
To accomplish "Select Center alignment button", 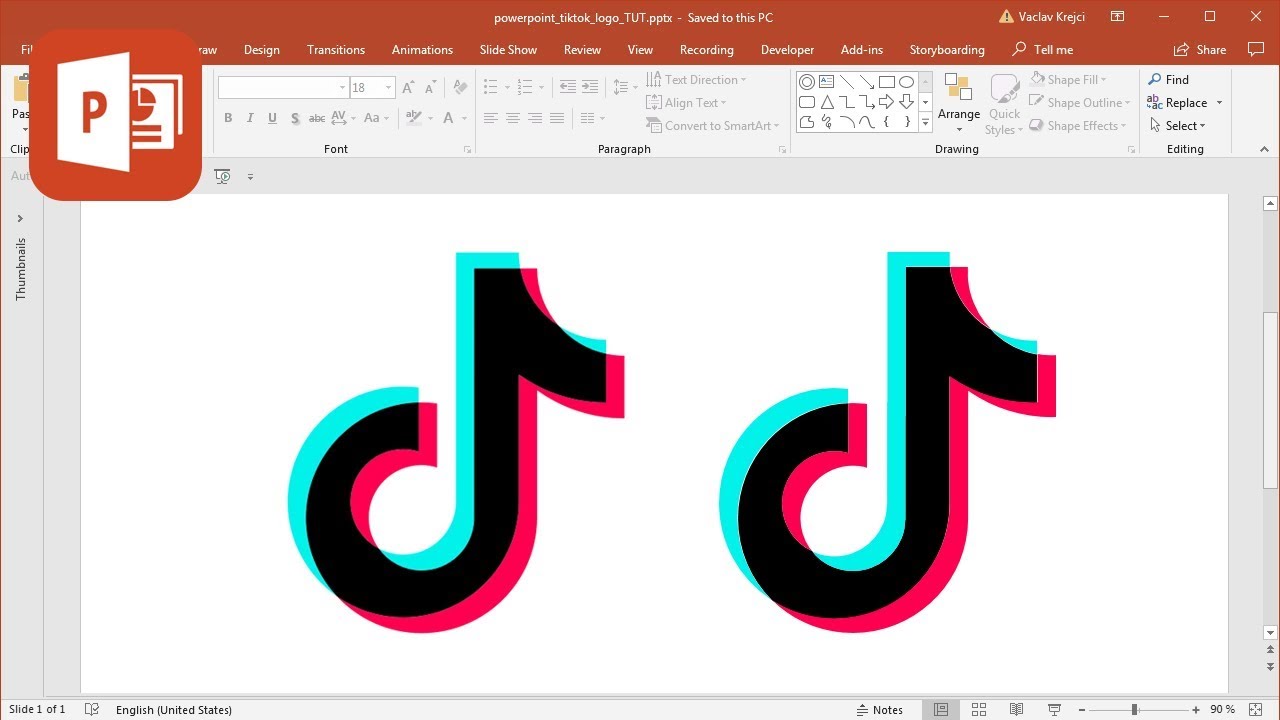I will tap(513, 118).
